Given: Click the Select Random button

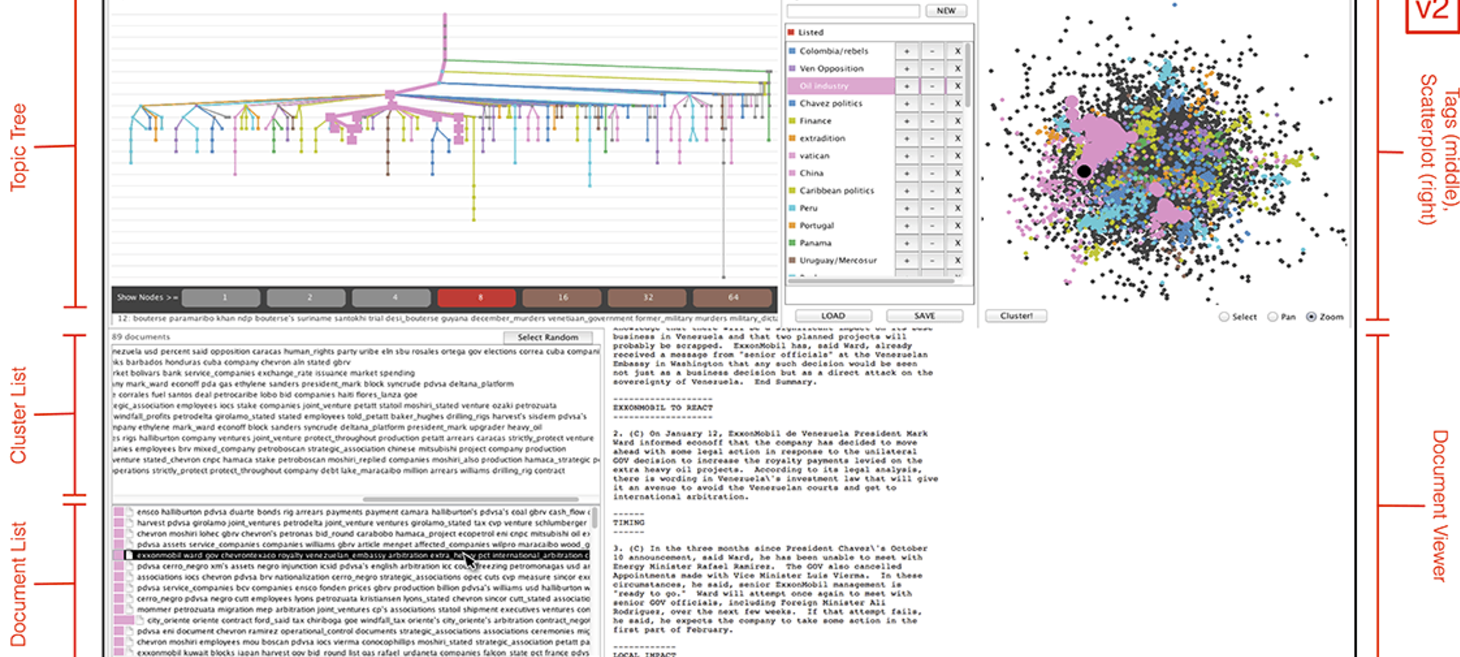Looking at the screenshot, I should tap(548, 337).
